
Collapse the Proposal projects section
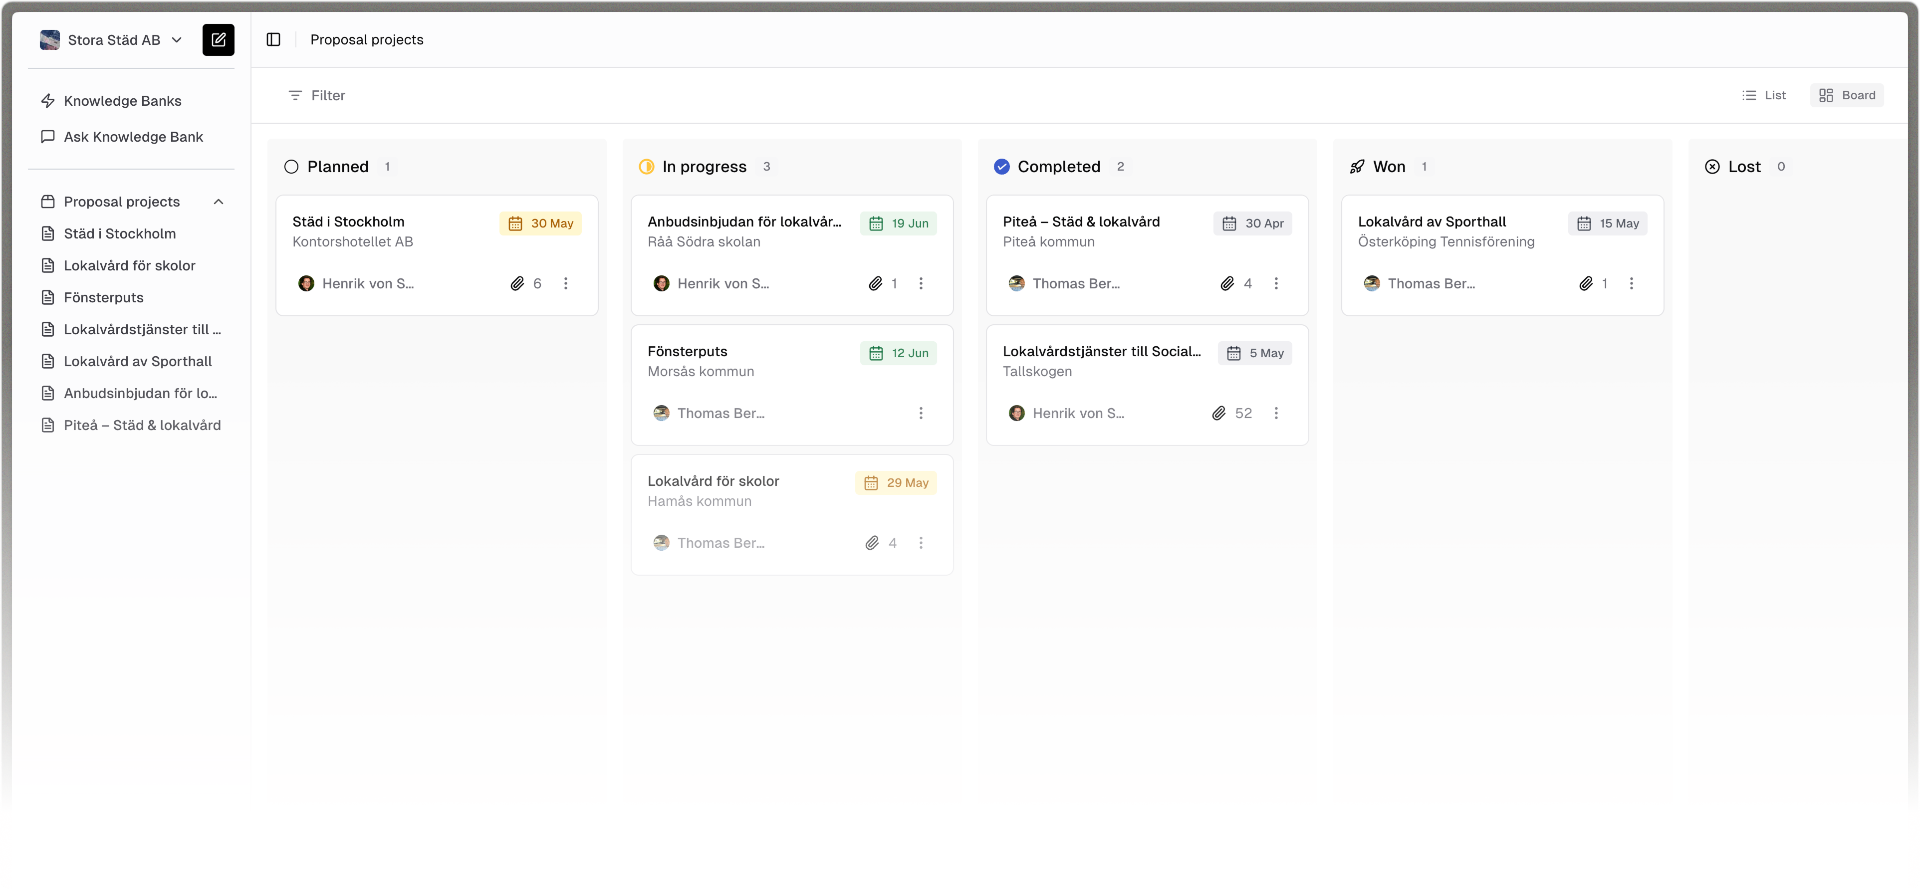click(218, 202)
